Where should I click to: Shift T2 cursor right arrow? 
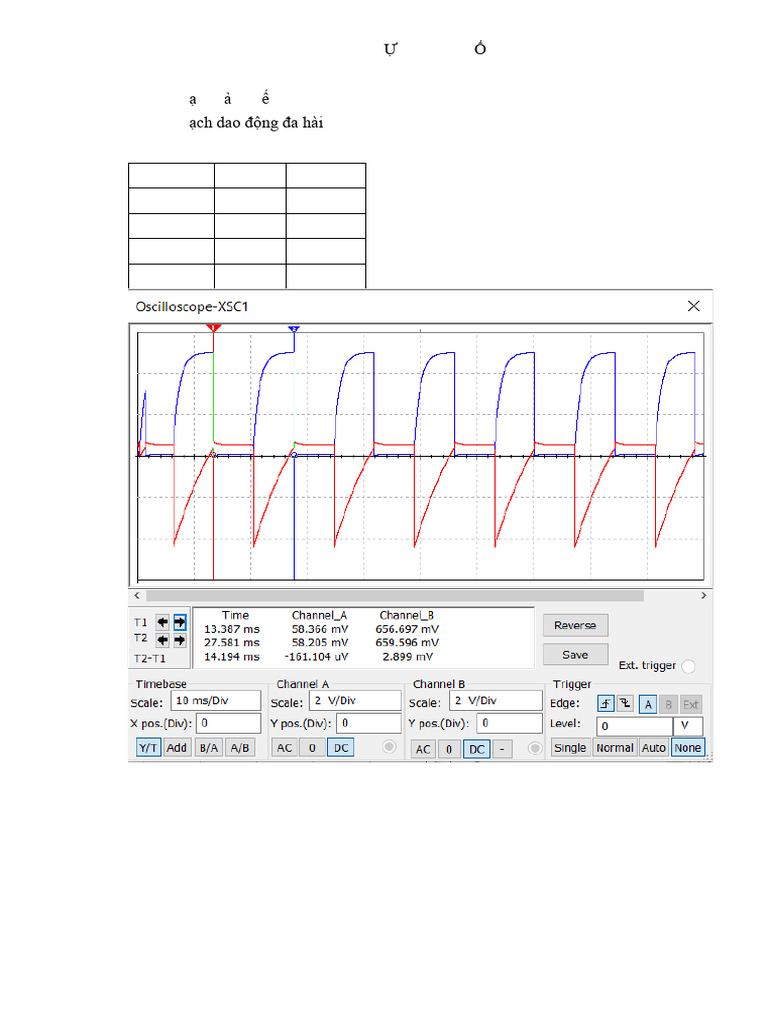tap(180, 639)
